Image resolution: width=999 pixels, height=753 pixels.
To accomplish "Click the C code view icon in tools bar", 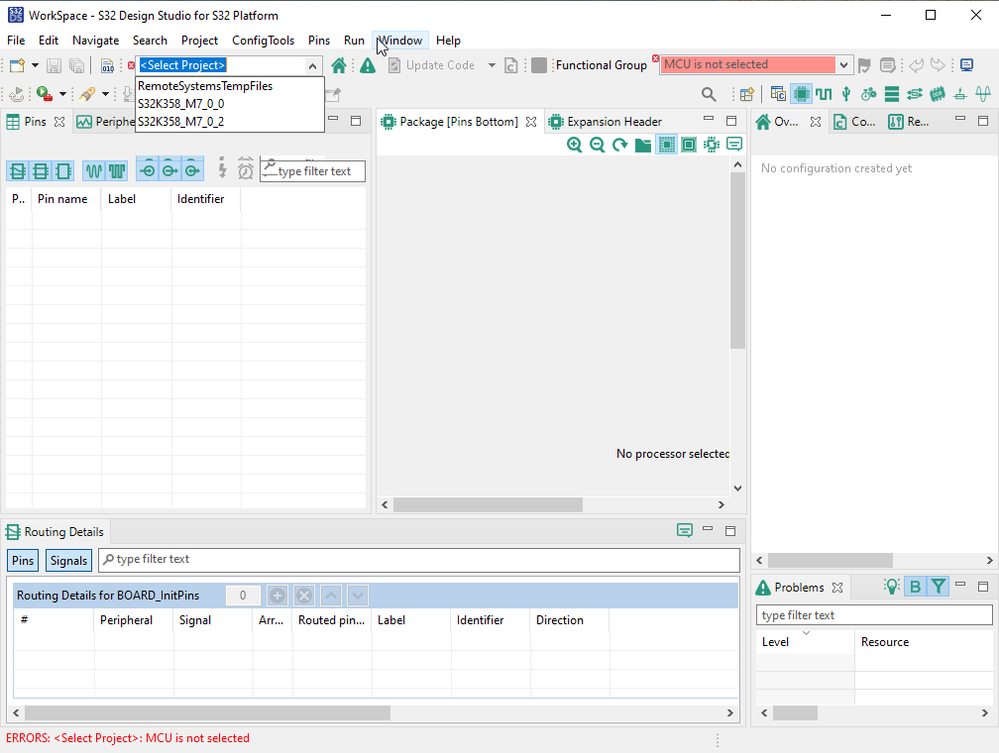I will point(778,94).
